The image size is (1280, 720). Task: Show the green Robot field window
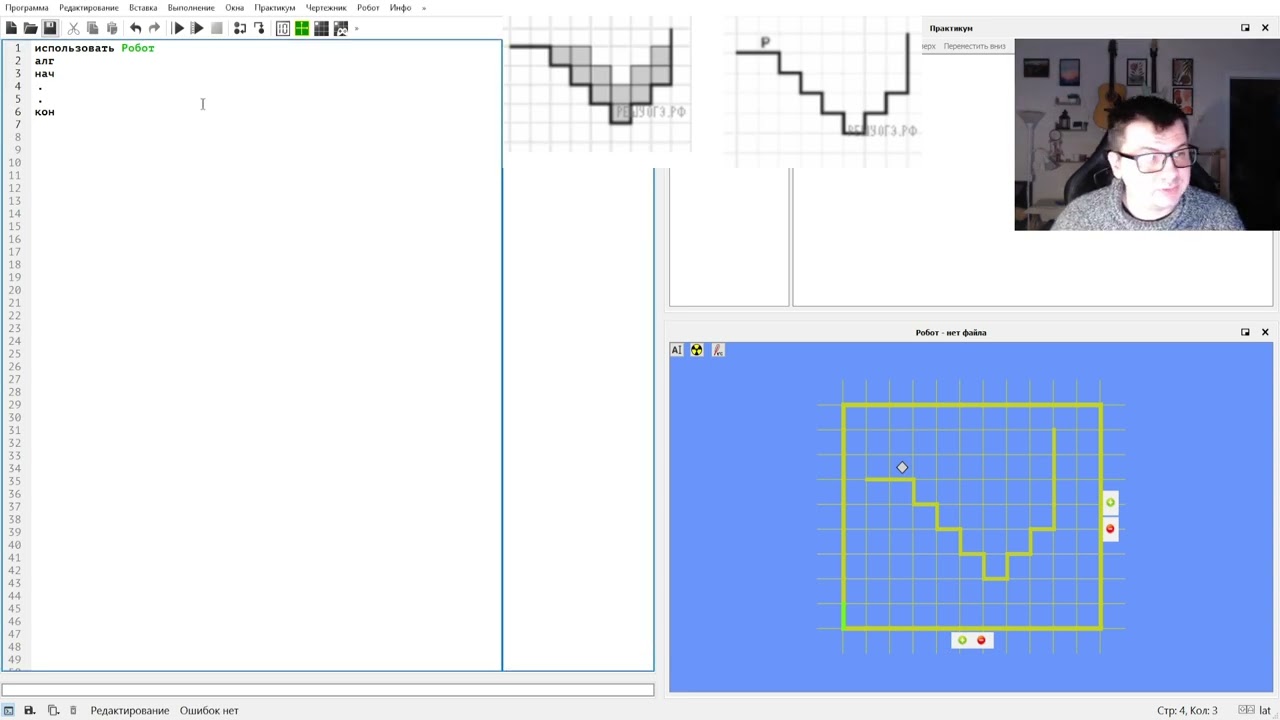click(302, 28)
